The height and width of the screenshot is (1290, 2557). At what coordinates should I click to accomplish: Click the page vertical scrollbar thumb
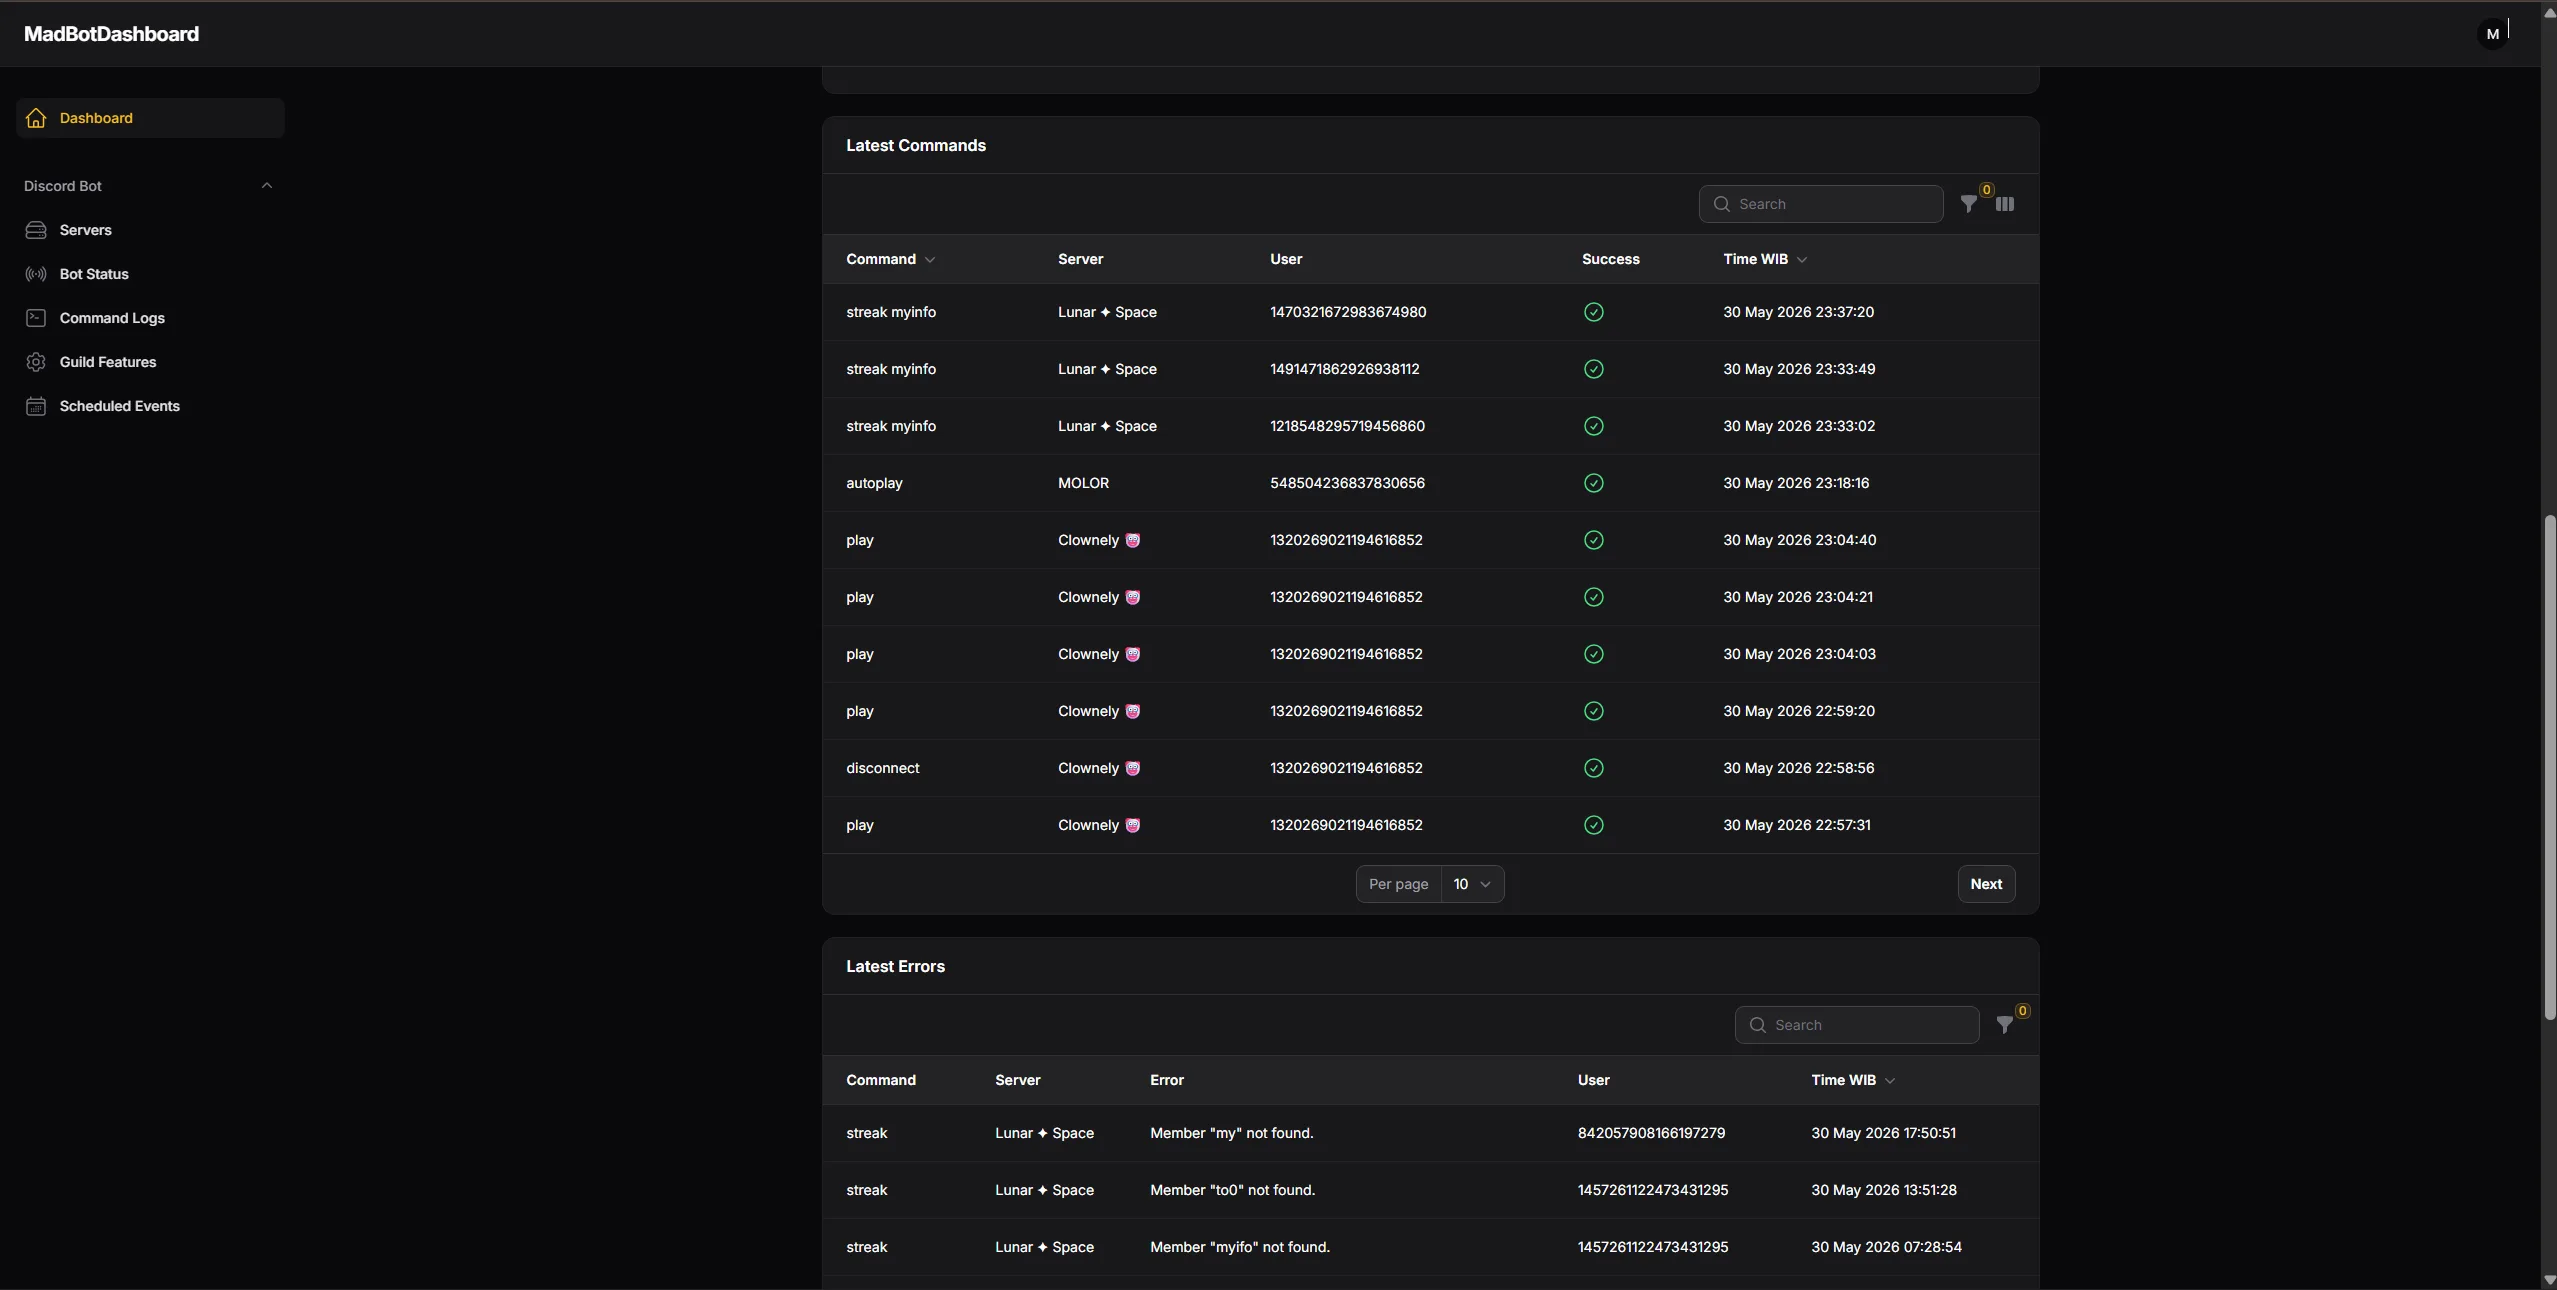click(2549, 767)
